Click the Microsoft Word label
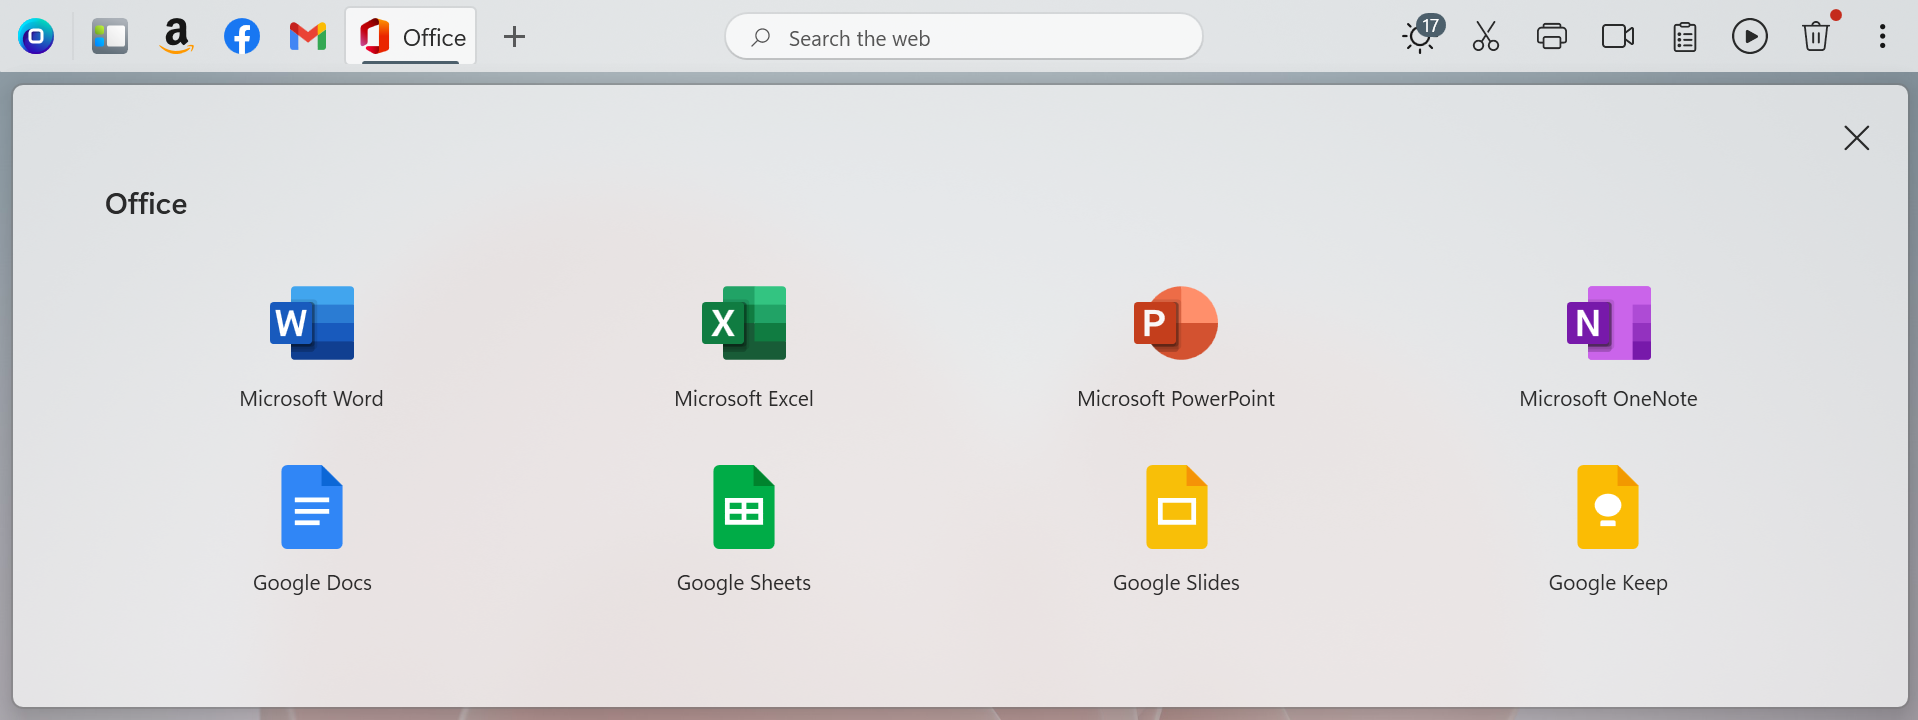The image size is (1918, 720). point(312,399)
